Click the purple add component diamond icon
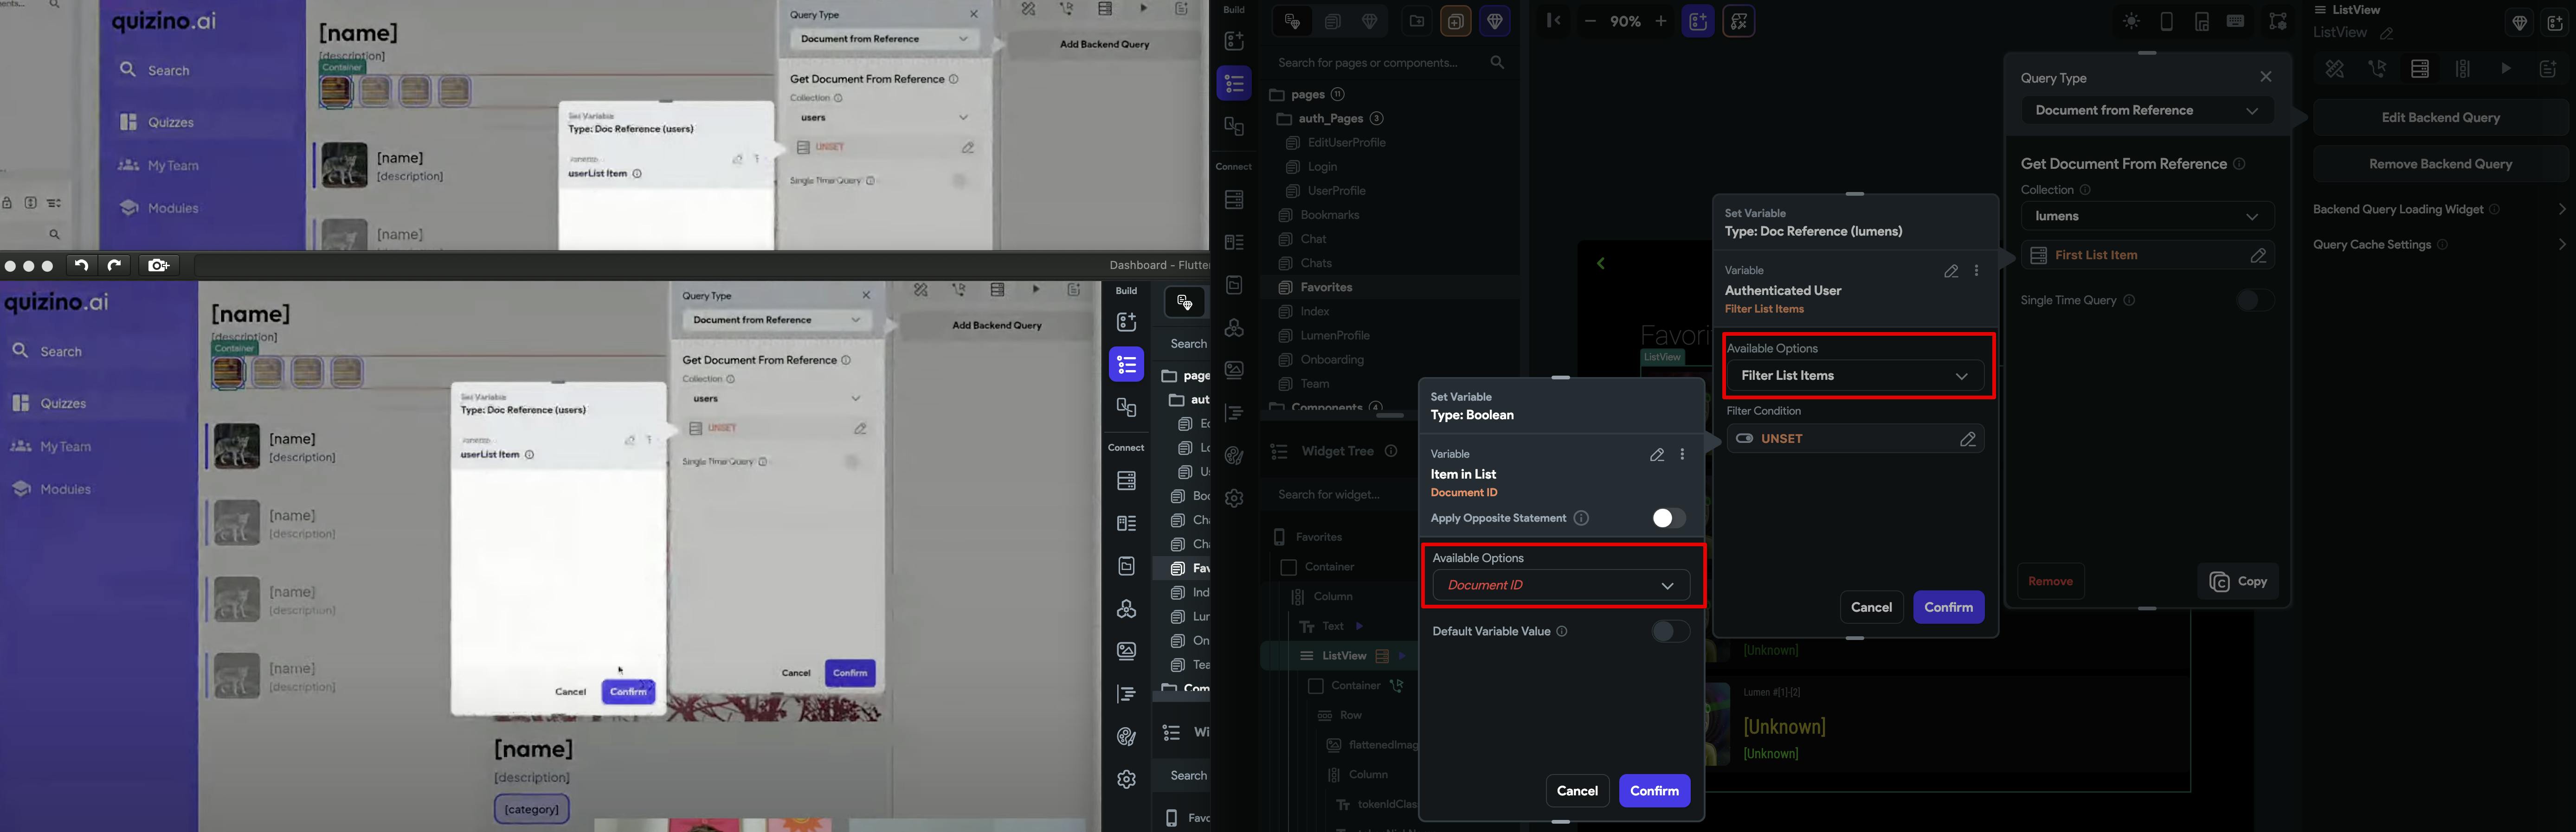Screen dimensions: 2576x832 coord(1495,22)
